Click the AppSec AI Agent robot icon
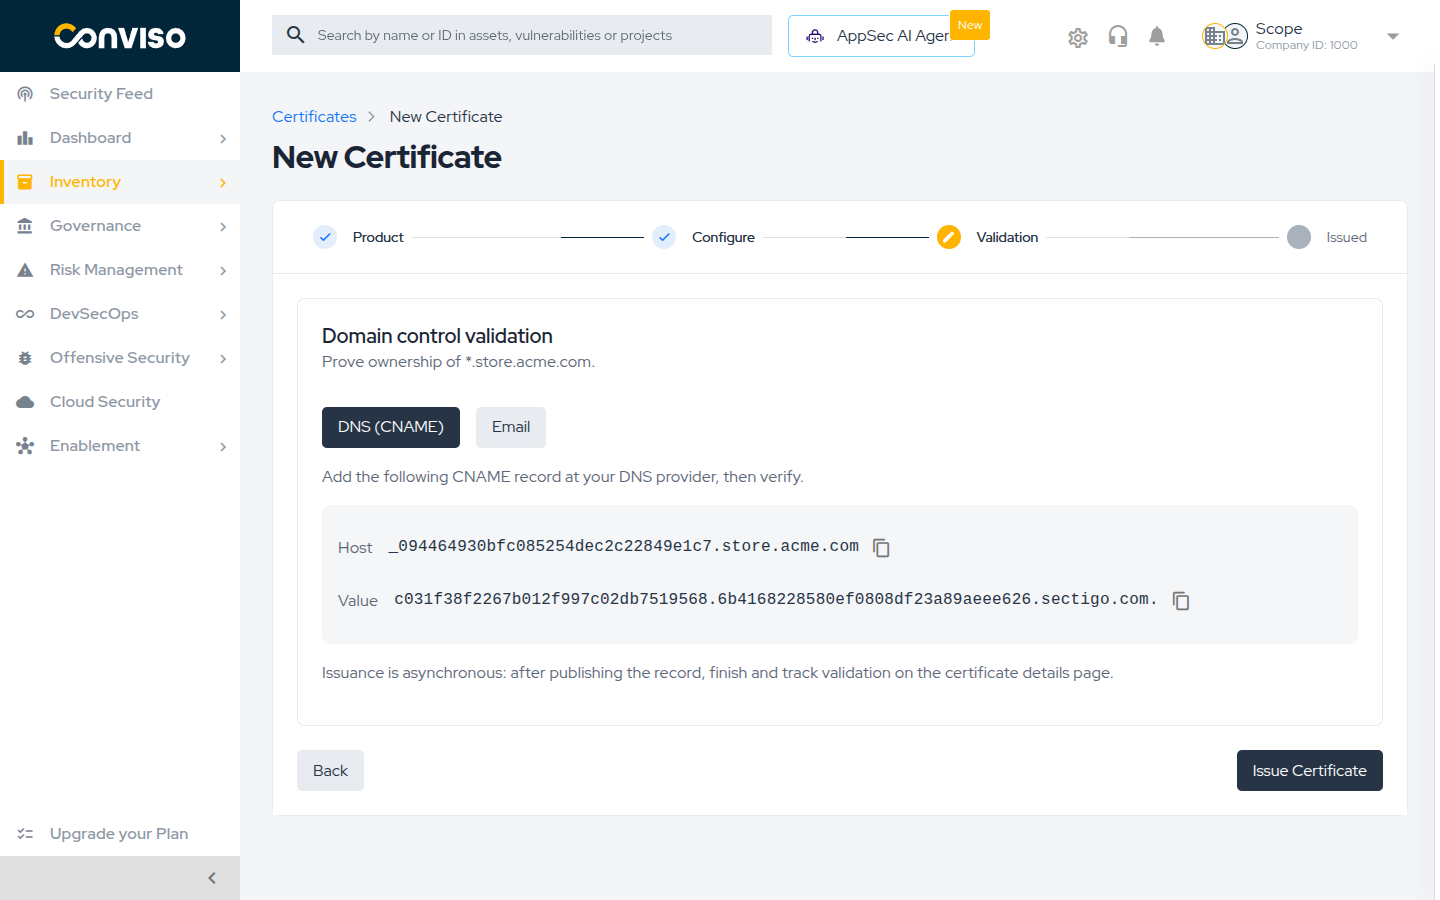1440x900 pixels. tap(816, 36)
